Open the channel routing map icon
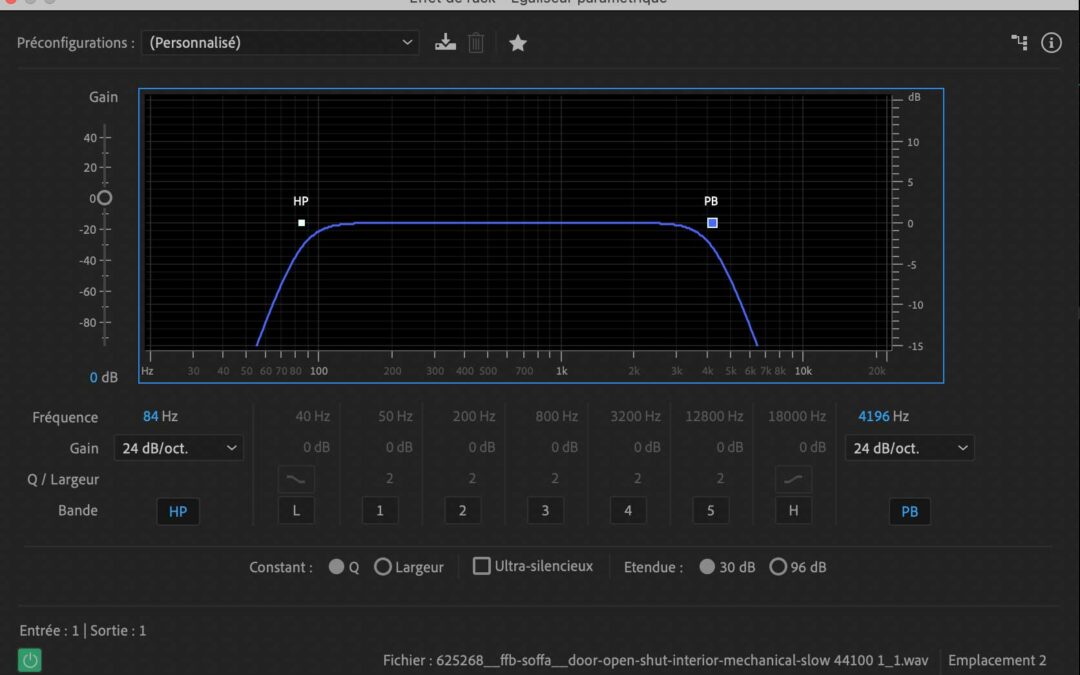The image size is (1080, 675). point(1019,42)
